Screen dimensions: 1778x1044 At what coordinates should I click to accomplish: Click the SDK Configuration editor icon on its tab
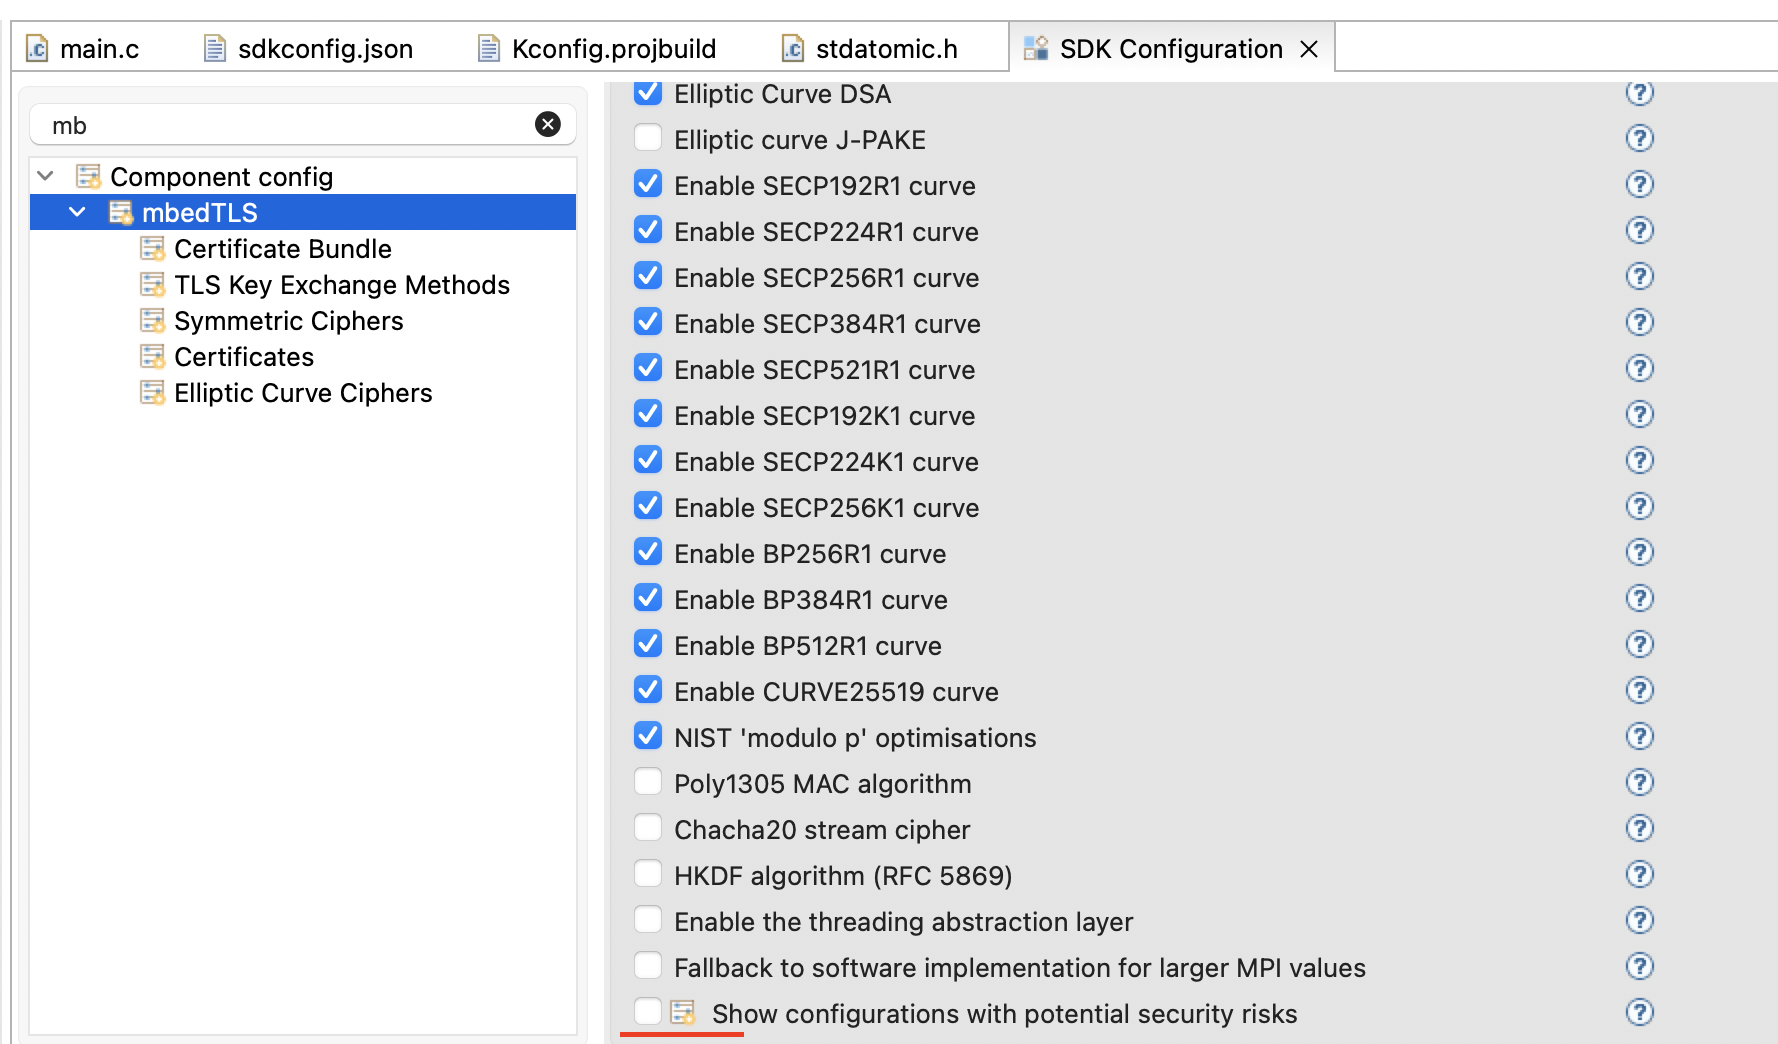pos(1036,47)
